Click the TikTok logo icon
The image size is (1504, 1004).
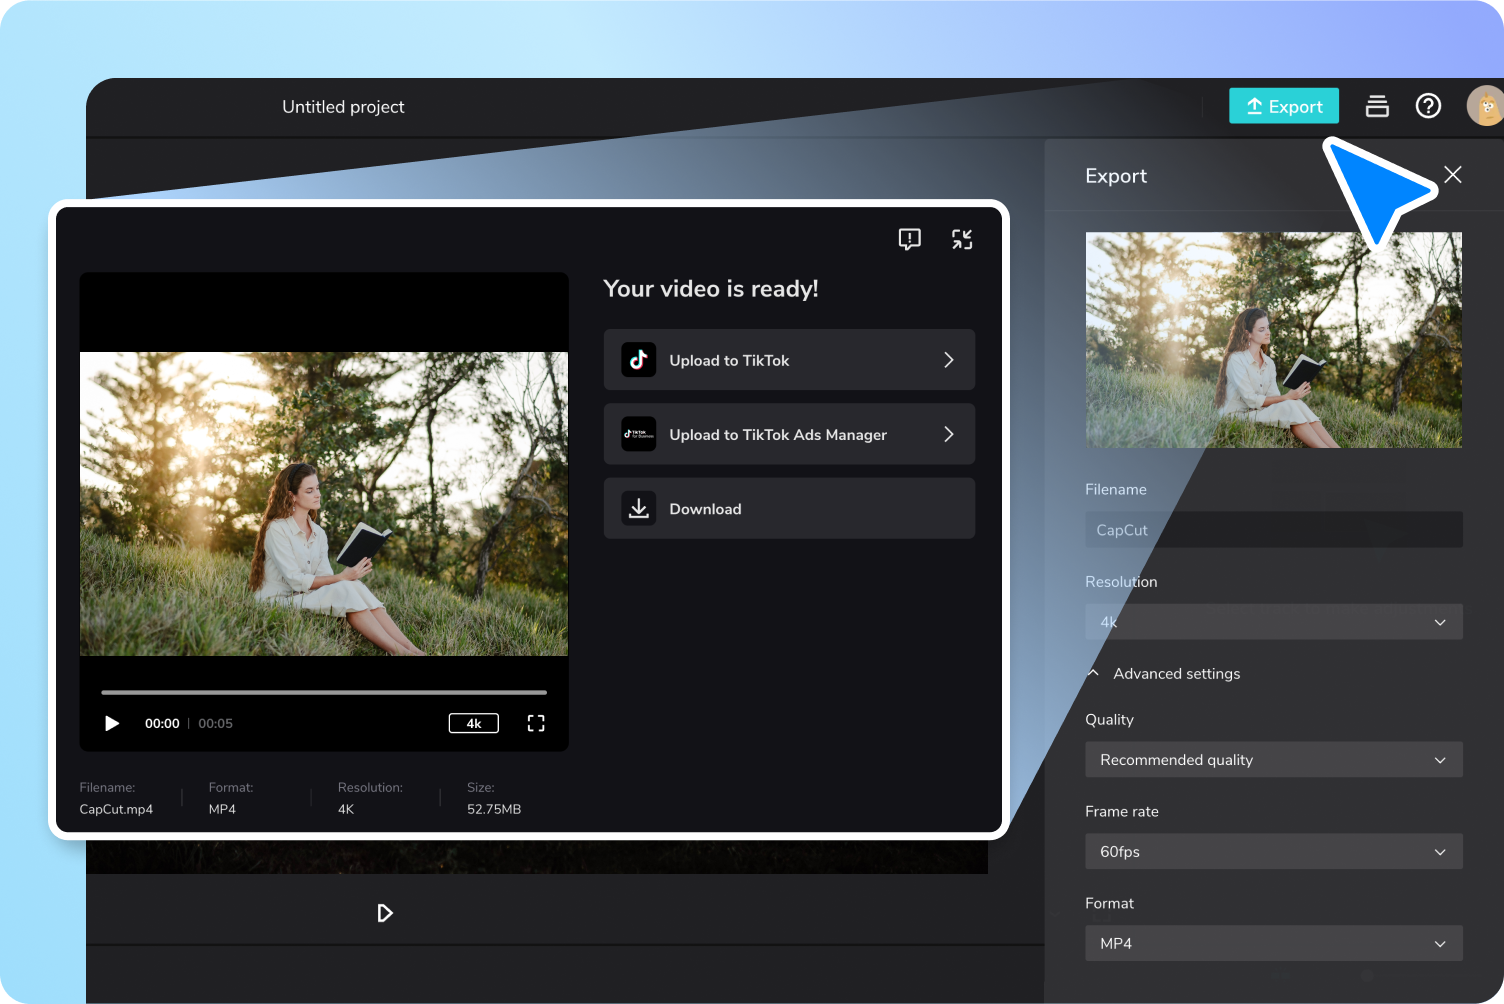coord(639,360)
